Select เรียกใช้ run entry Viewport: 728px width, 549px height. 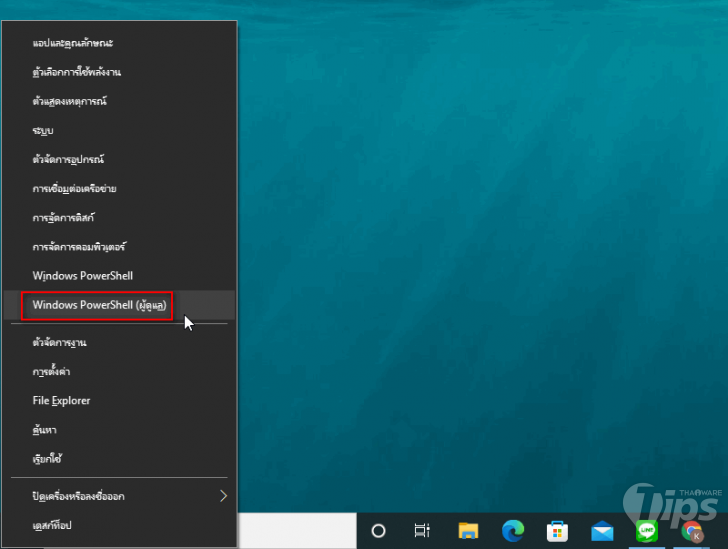tap(119, 459)
